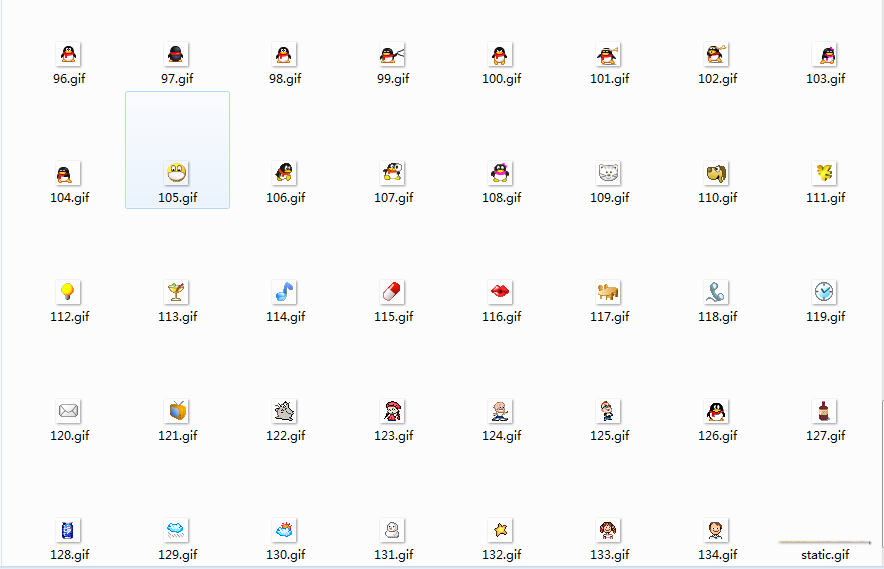Click the 128.gif file name text

[x=69, y=555]
